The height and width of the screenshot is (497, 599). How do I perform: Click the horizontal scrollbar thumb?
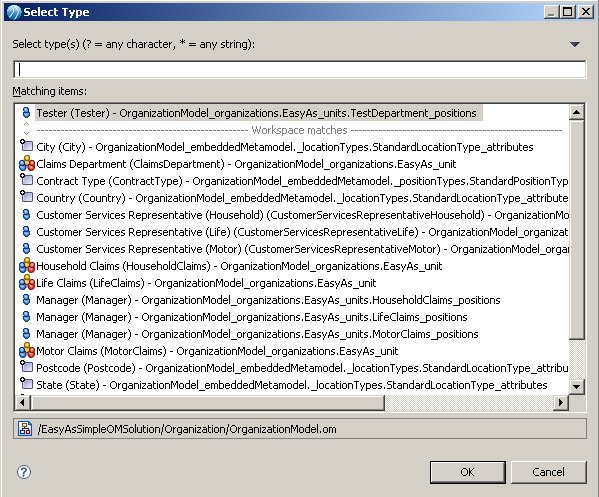[207, 402]
